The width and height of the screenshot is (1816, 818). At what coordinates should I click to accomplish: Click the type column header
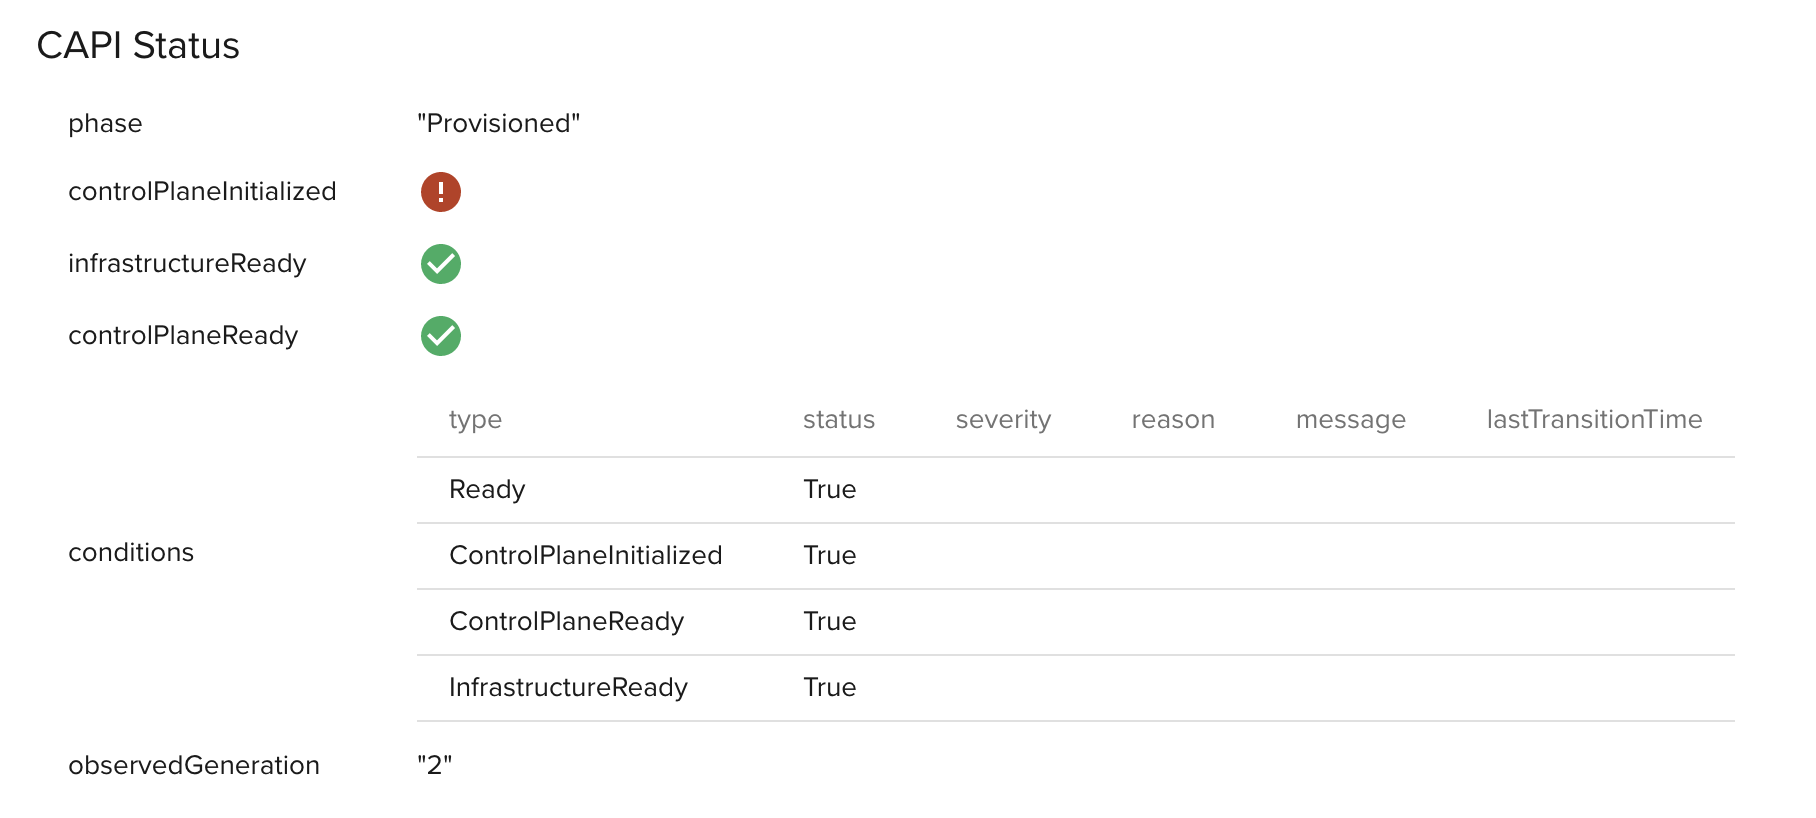pyautogui.click(x=475, y=420)
